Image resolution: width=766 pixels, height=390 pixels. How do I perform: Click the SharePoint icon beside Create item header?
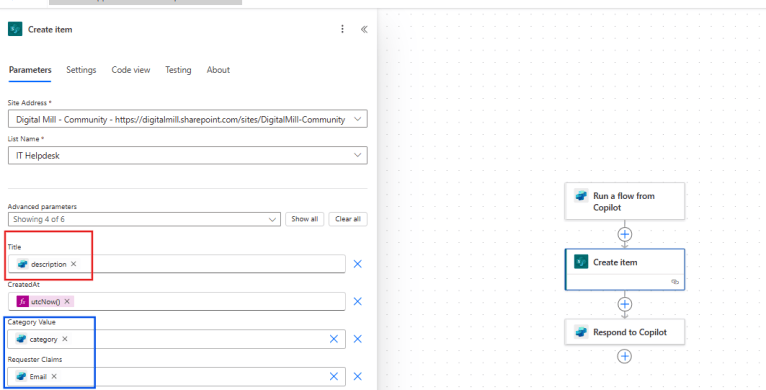(15, 29)
